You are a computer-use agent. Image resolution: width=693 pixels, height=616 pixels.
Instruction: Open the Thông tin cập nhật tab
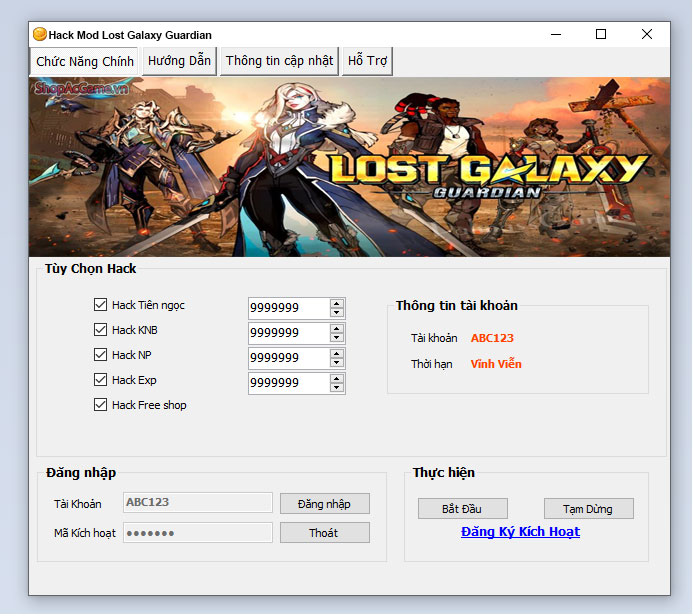coord(279,61)
